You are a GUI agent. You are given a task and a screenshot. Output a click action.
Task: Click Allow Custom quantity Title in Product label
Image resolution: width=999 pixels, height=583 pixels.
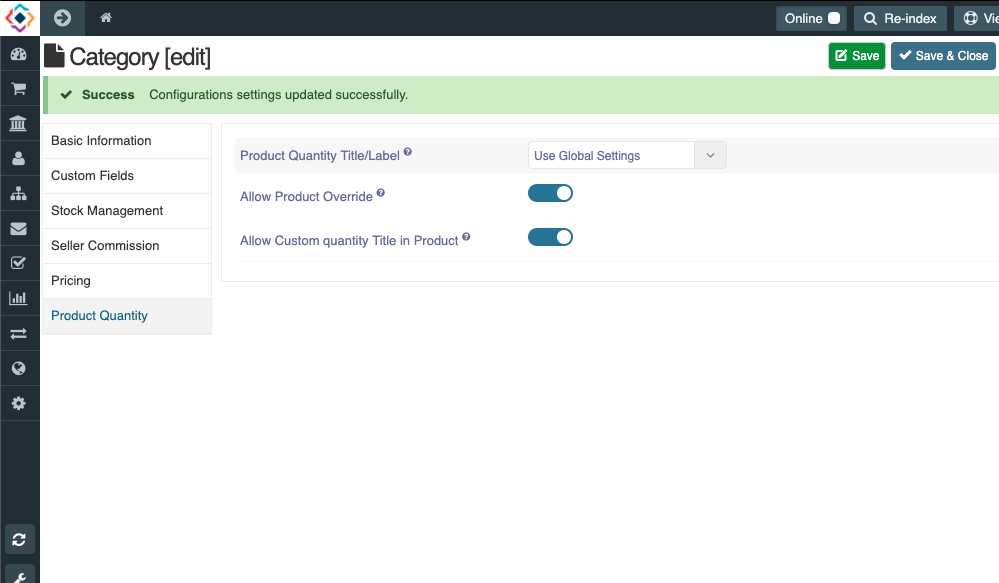coord(349,241)
